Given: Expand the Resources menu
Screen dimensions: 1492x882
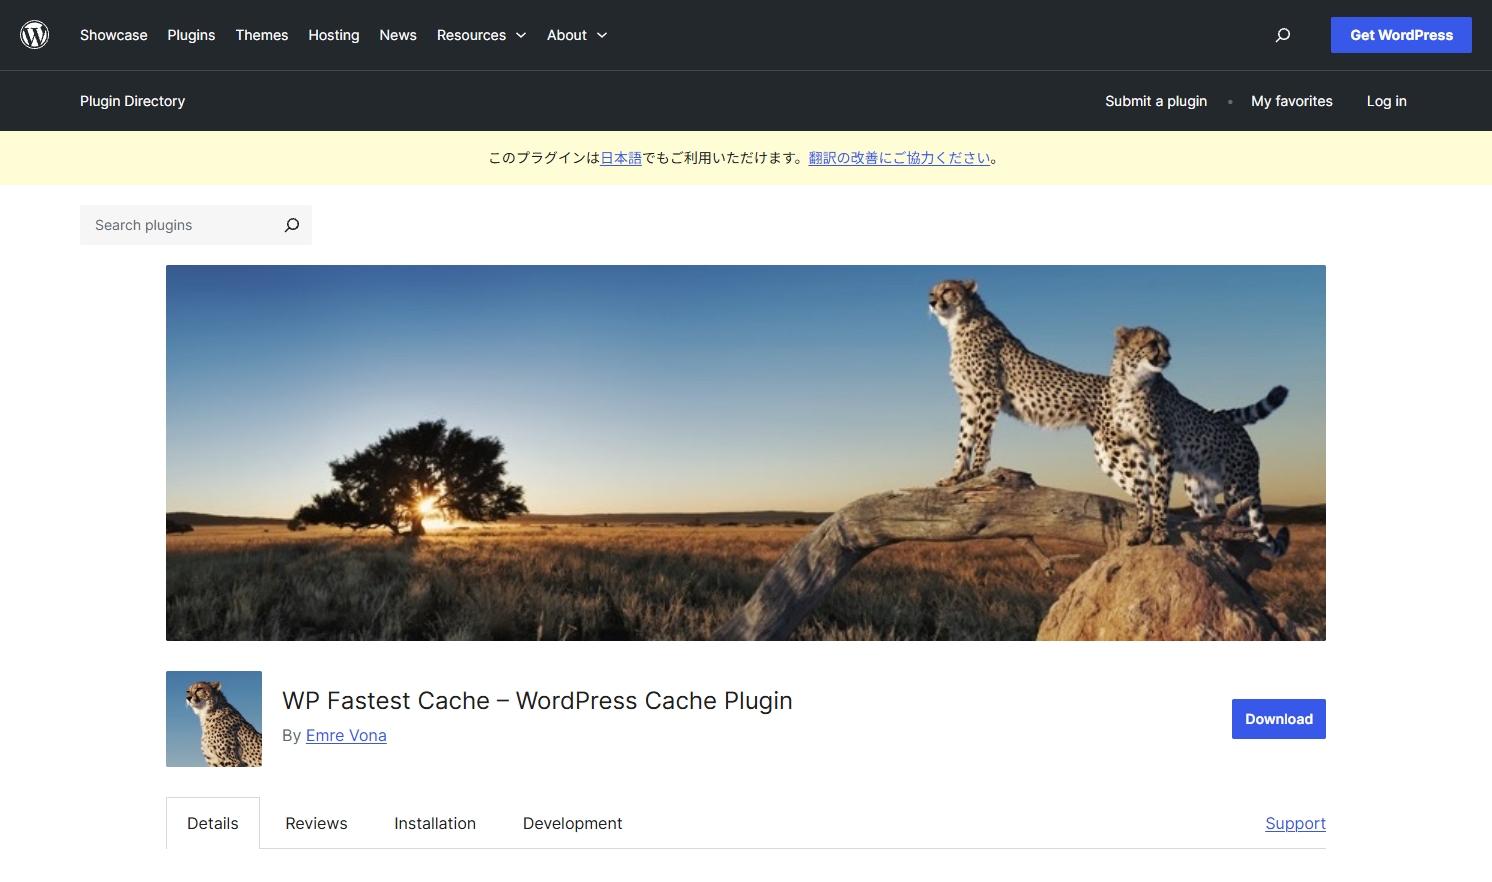Looking at the screenshot, I should pyautogui.click(x=481, y=35).
